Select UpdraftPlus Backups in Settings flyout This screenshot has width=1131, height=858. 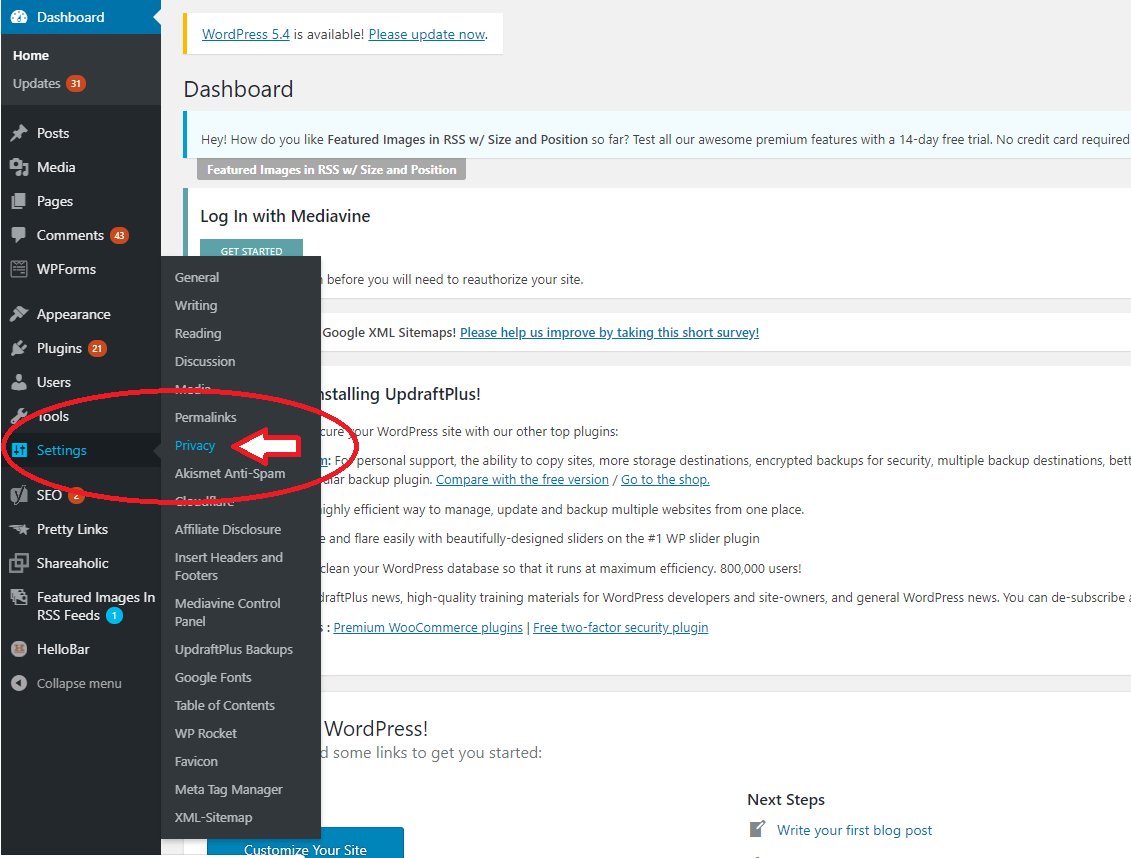234,650
